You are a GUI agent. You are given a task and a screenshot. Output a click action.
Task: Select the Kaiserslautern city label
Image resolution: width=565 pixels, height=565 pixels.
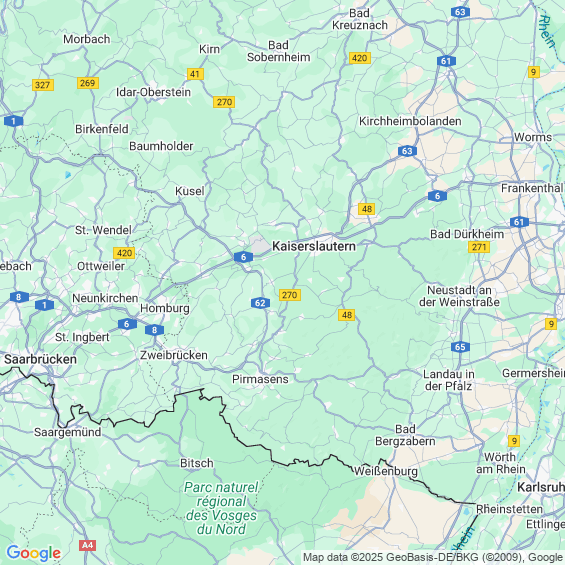(x=314, y=246)
